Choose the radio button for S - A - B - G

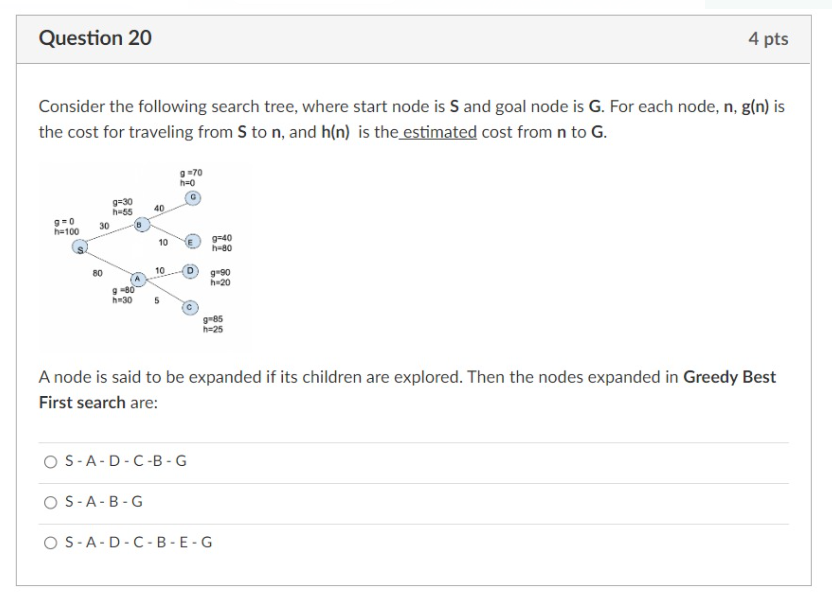(x=50, y=502)
